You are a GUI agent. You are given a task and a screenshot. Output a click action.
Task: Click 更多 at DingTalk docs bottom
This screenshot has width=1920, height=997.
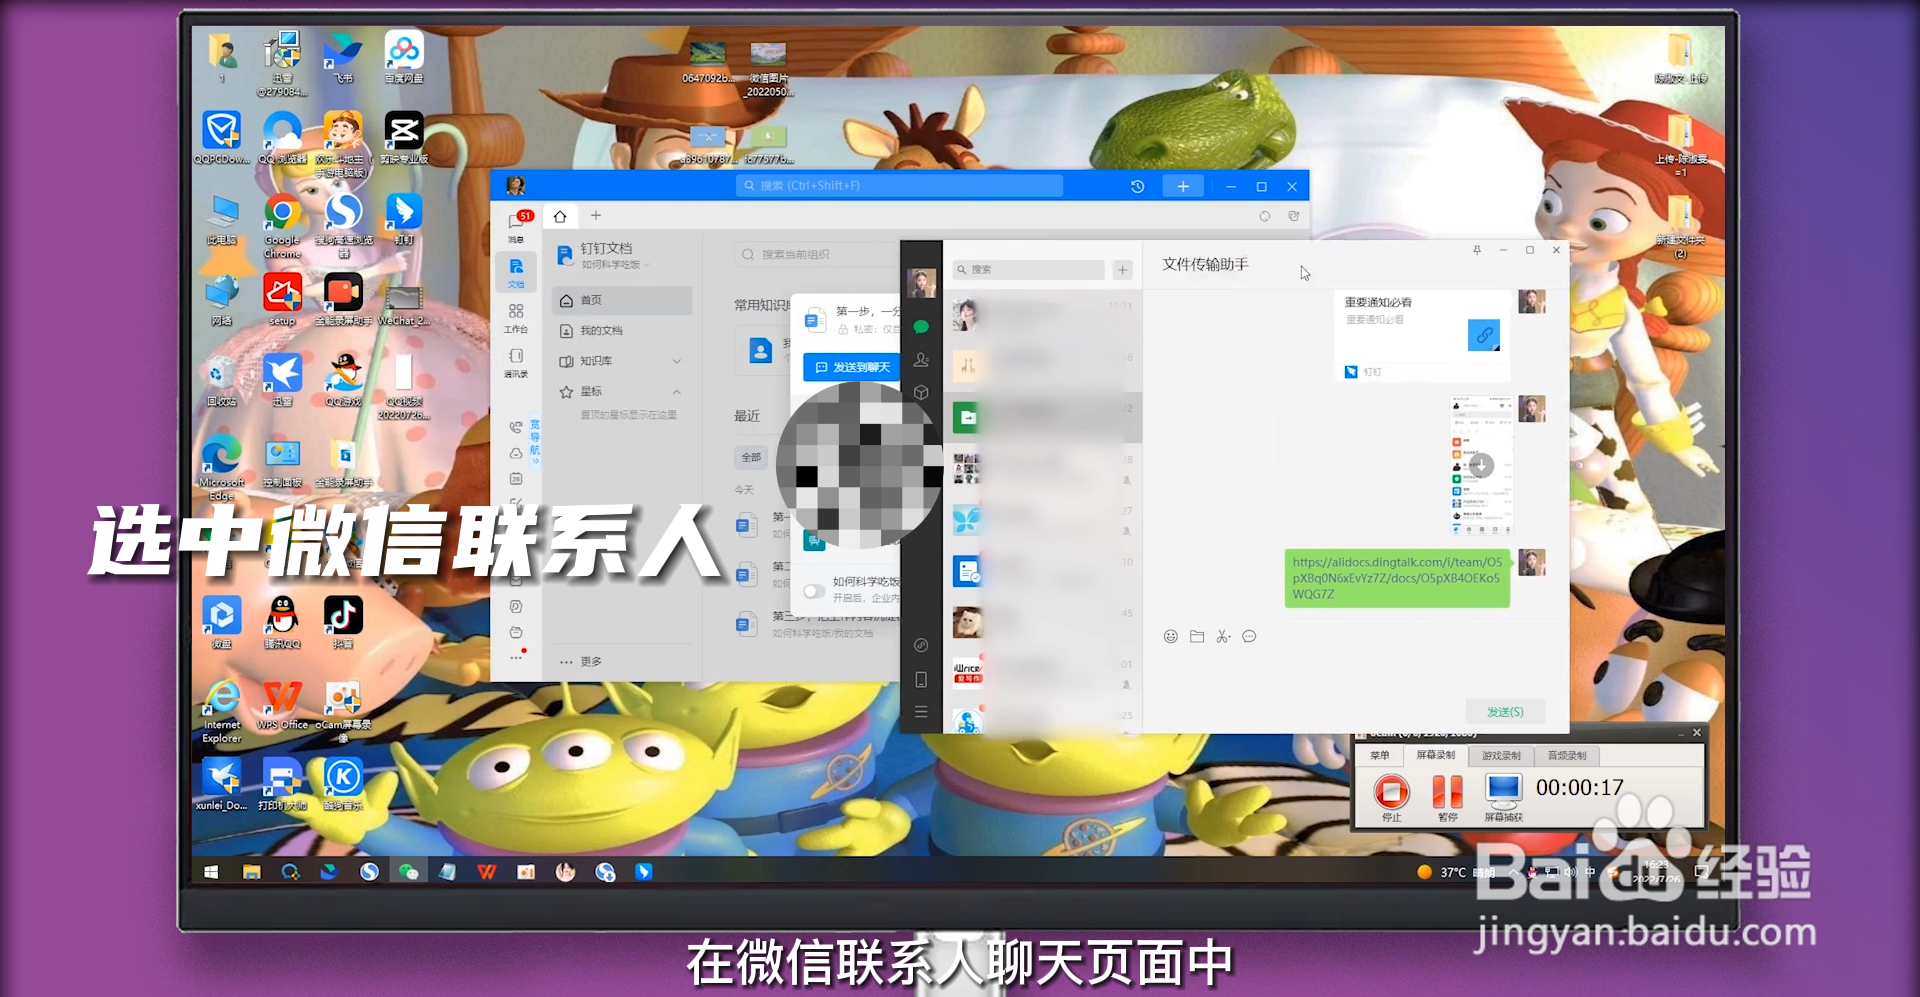tap(581, 662)
